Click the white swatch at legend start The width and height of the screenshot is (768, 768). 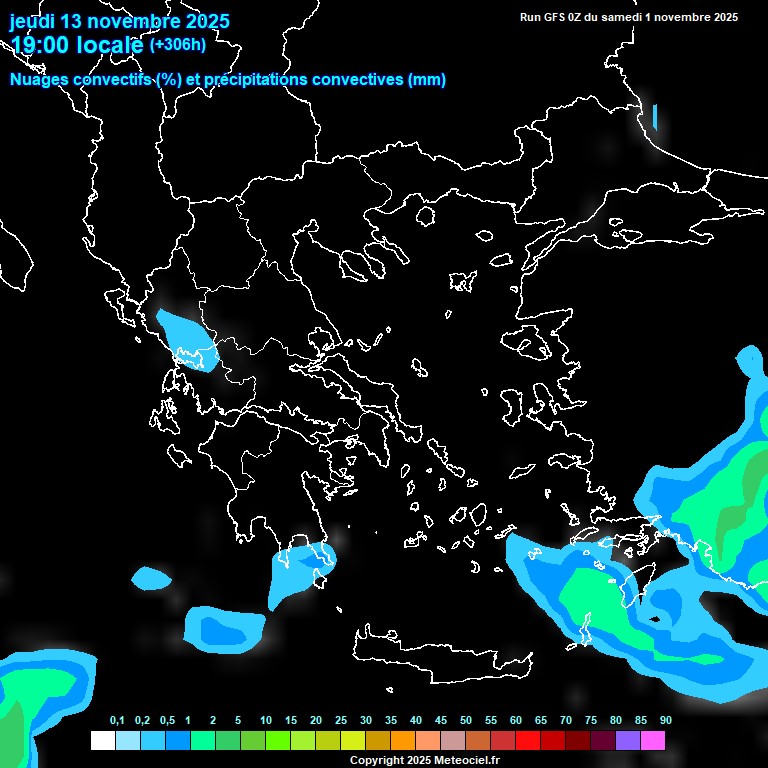pyautogui.click(x=102, y=740)
